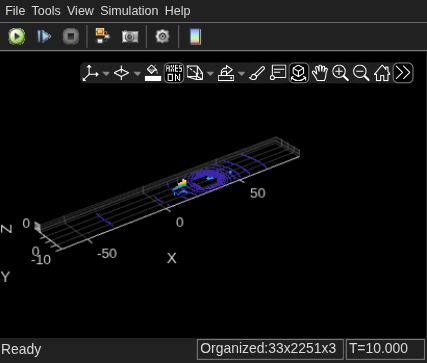Run the simulation with the green play button
The width and height of the screenshot is (427, 363).
(x=17, y=36)
